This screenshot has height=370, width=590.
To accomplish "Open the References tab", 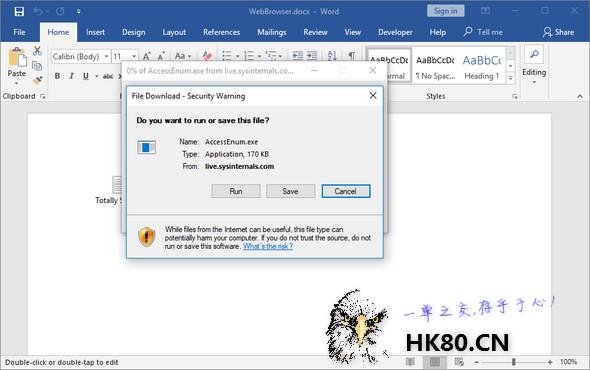I will 222,32.
